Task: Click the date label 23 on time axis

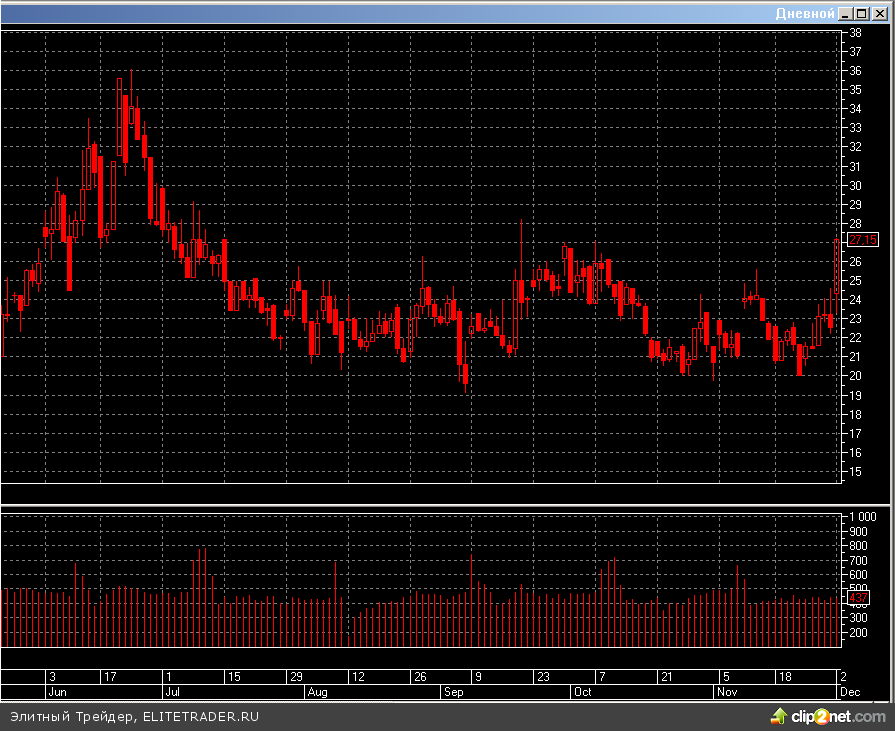Action: tap(541, 677)
